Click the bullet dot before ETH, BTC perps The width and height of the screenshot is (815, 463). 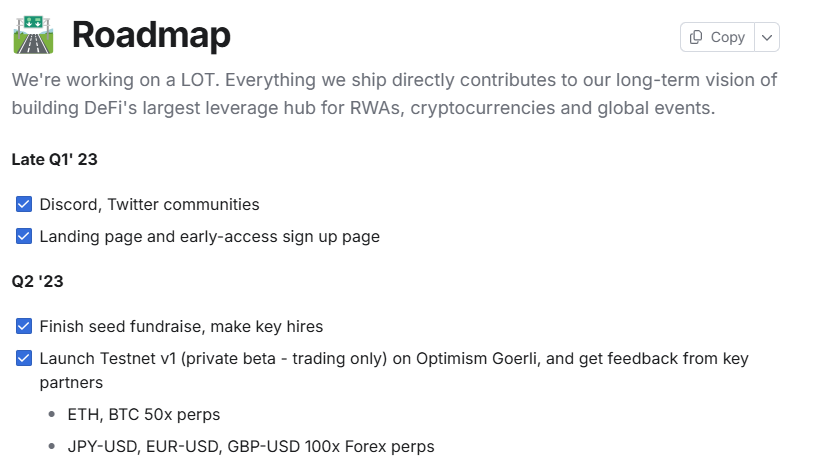point(51,414)
